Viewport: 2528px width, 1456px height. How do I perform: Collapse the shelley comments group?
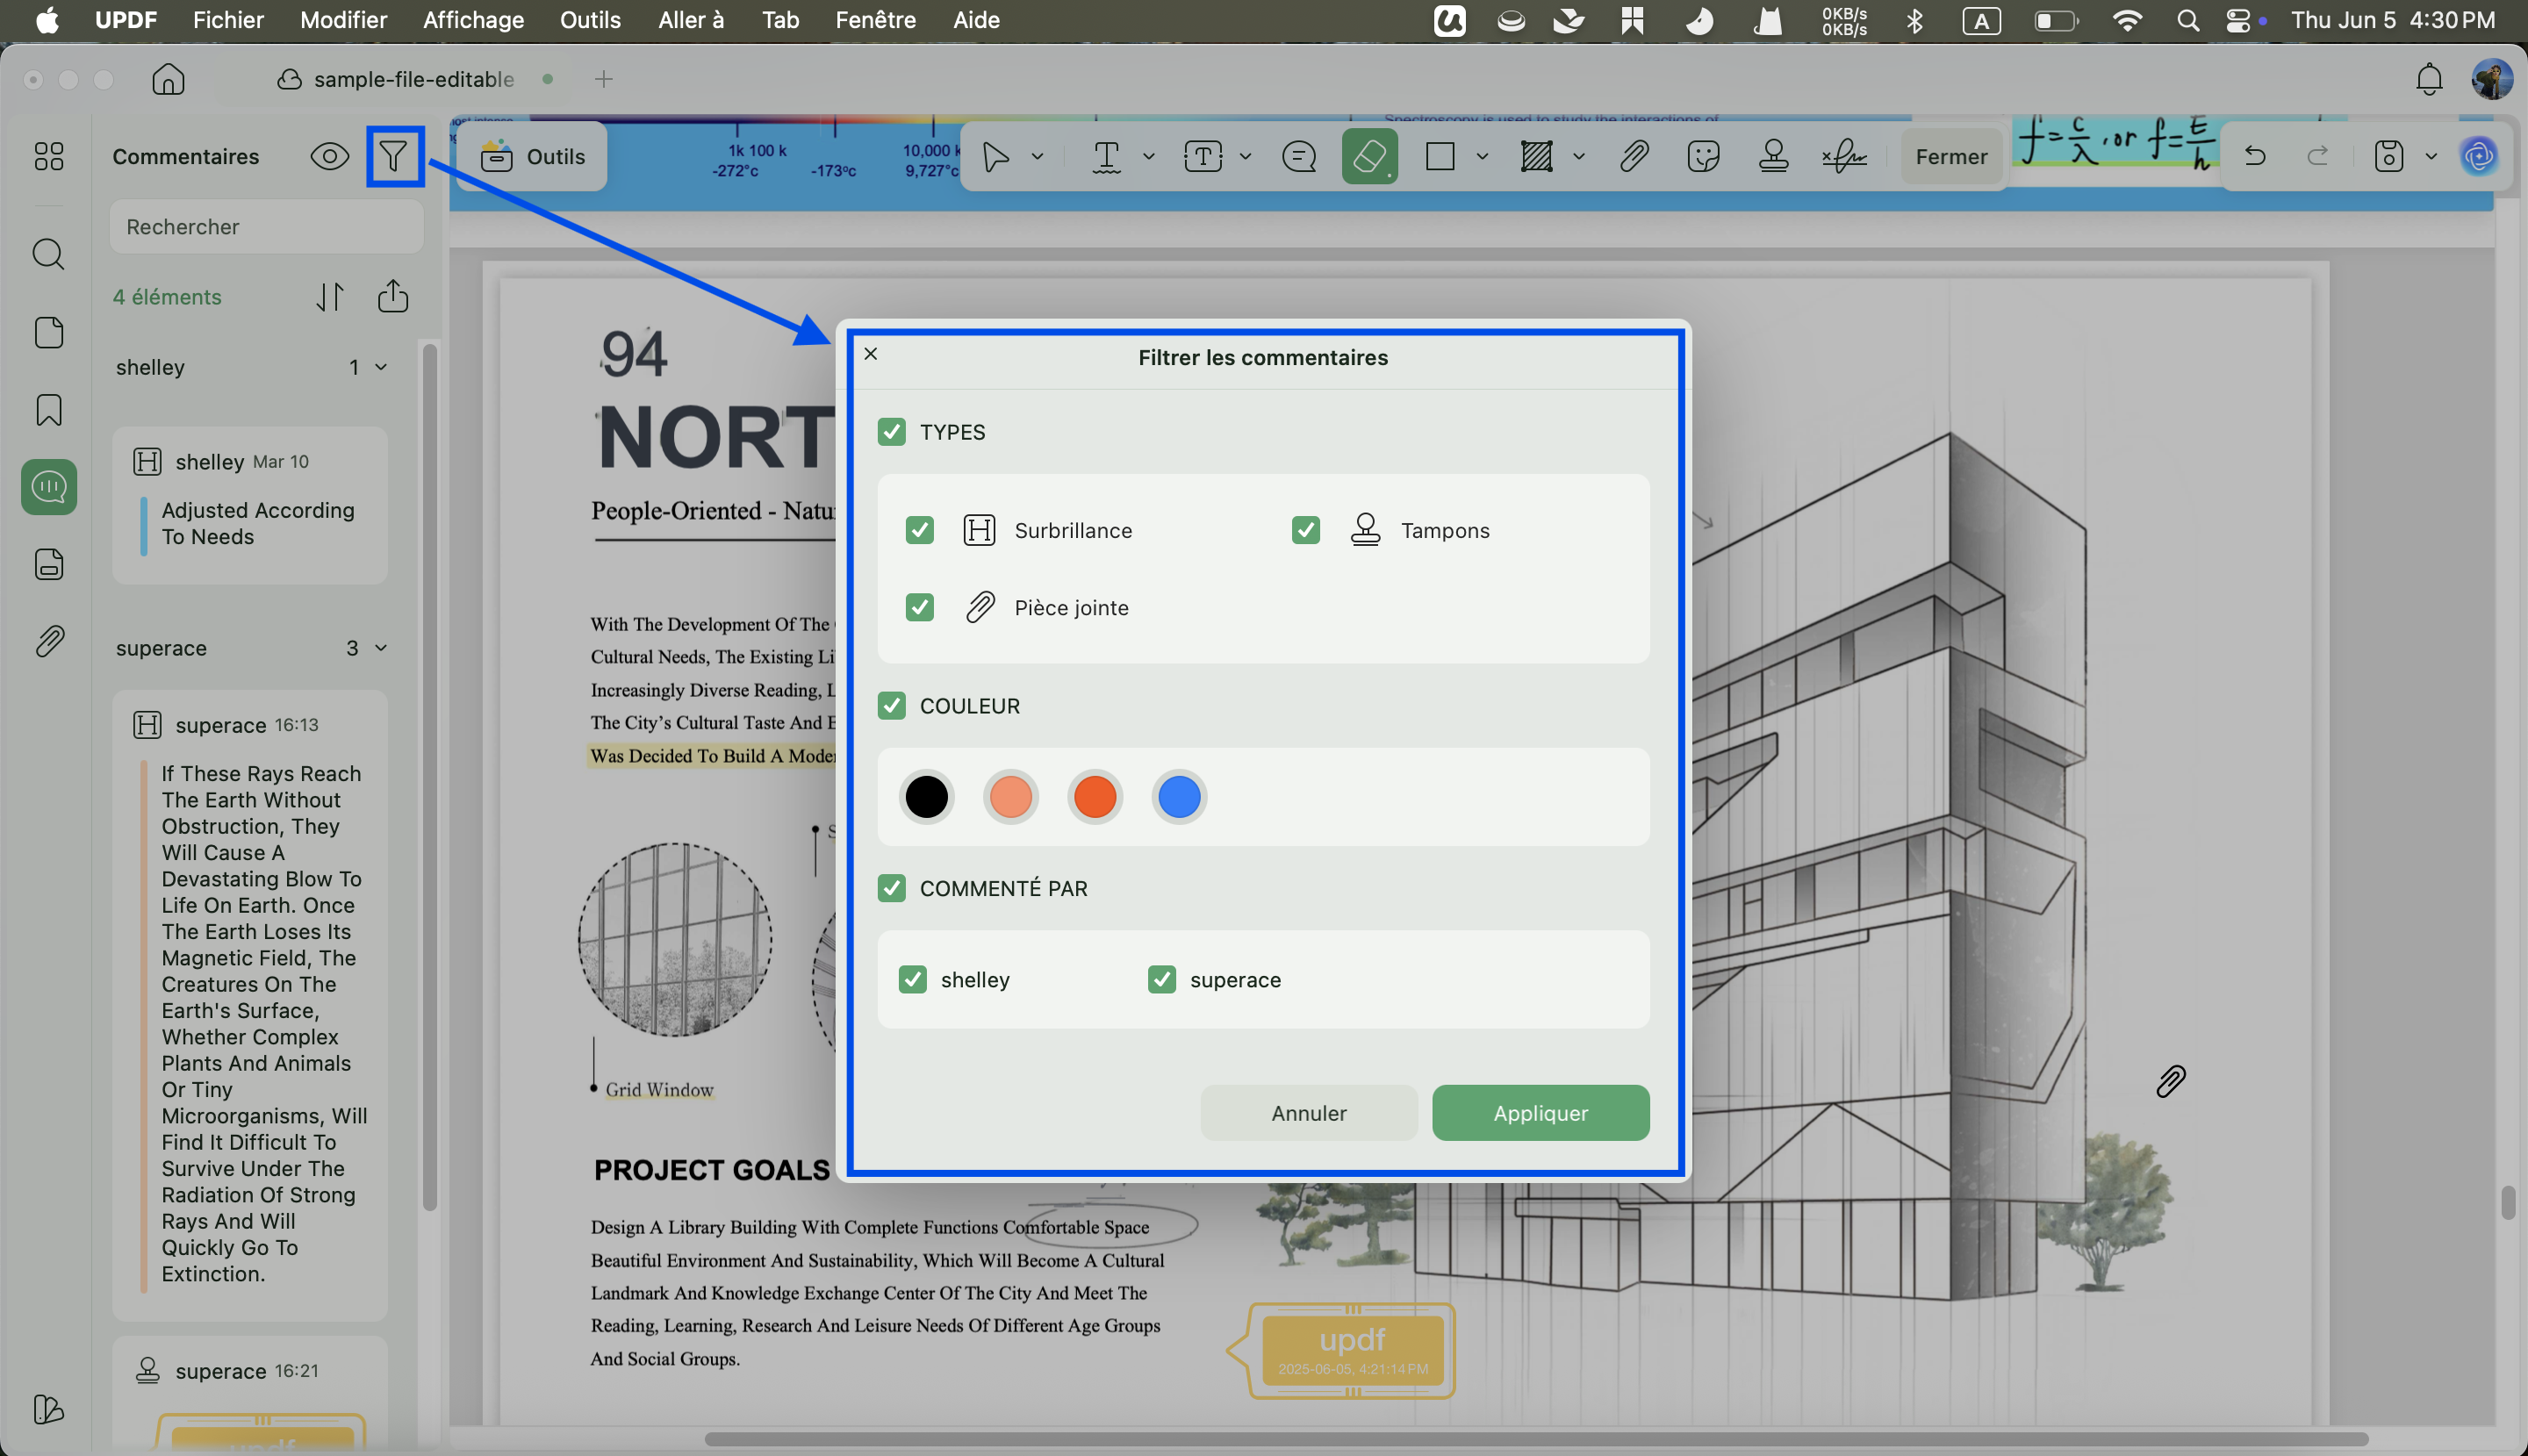[381, 367]
